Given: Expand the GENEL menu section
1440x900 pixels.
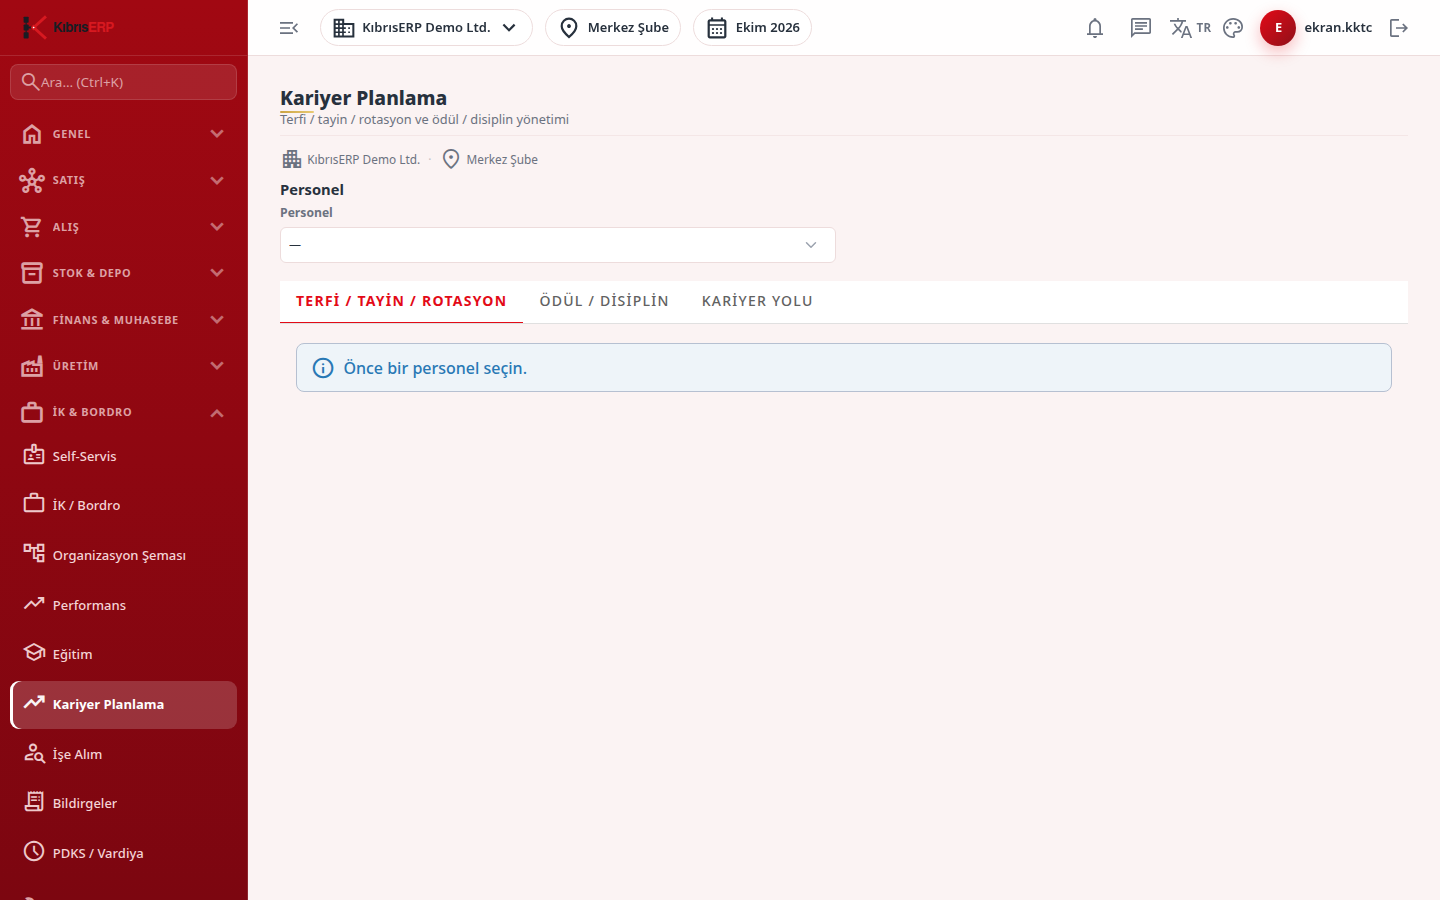Looking at the screenshot, I should coord(123,134).
